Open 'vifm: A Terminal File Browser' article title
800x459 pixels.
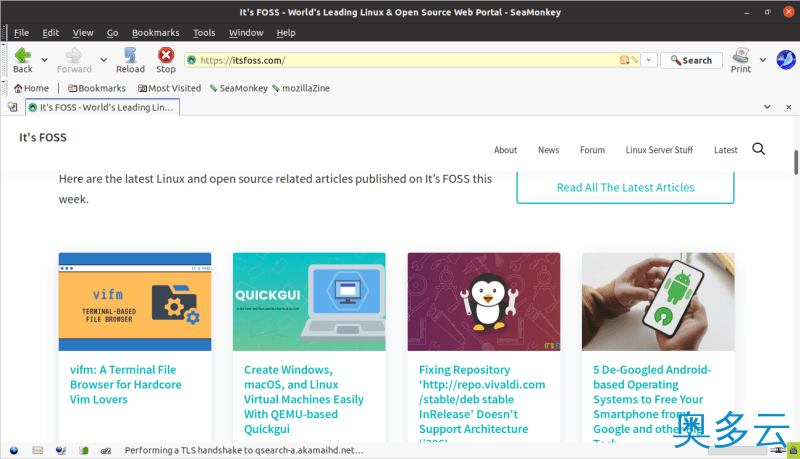point(126,385)
